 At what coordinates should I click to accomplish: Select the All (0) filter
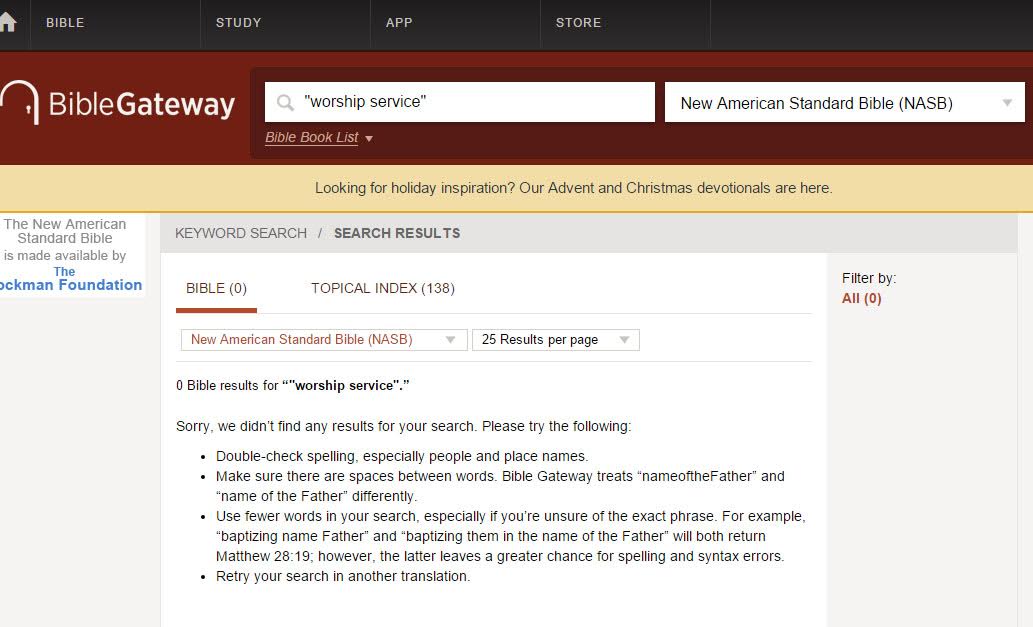pyautogui.click(x=861, y=298)
